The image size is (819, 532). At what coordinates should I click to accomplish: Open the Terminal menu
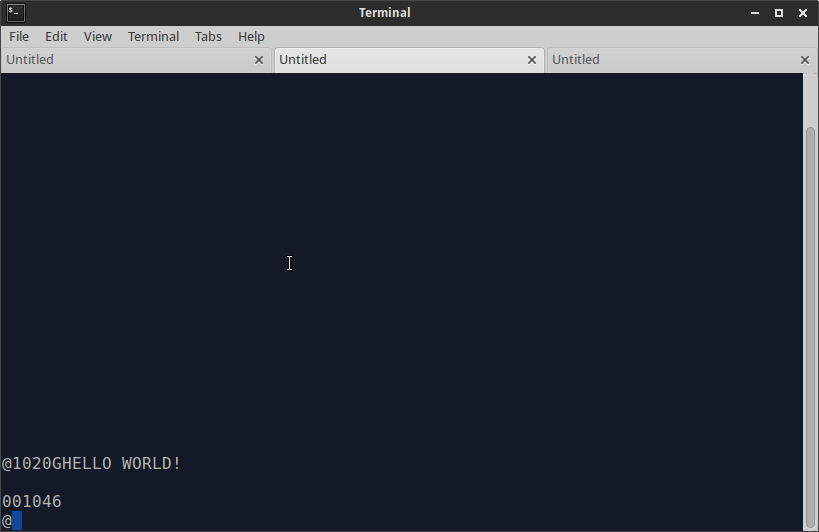coord(153,36)
